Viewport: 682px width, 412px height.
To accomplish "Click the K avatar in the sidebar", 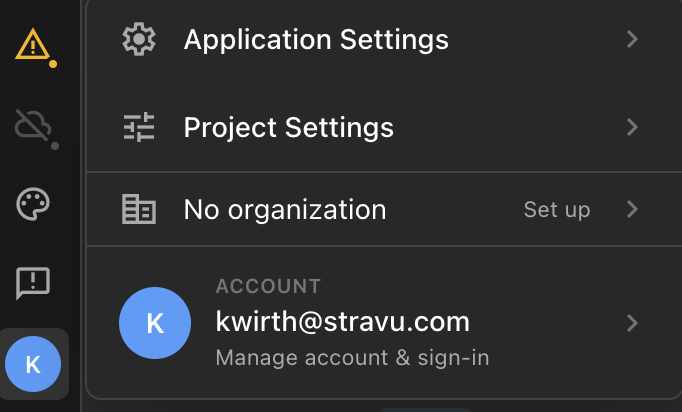I will (33, 364).
